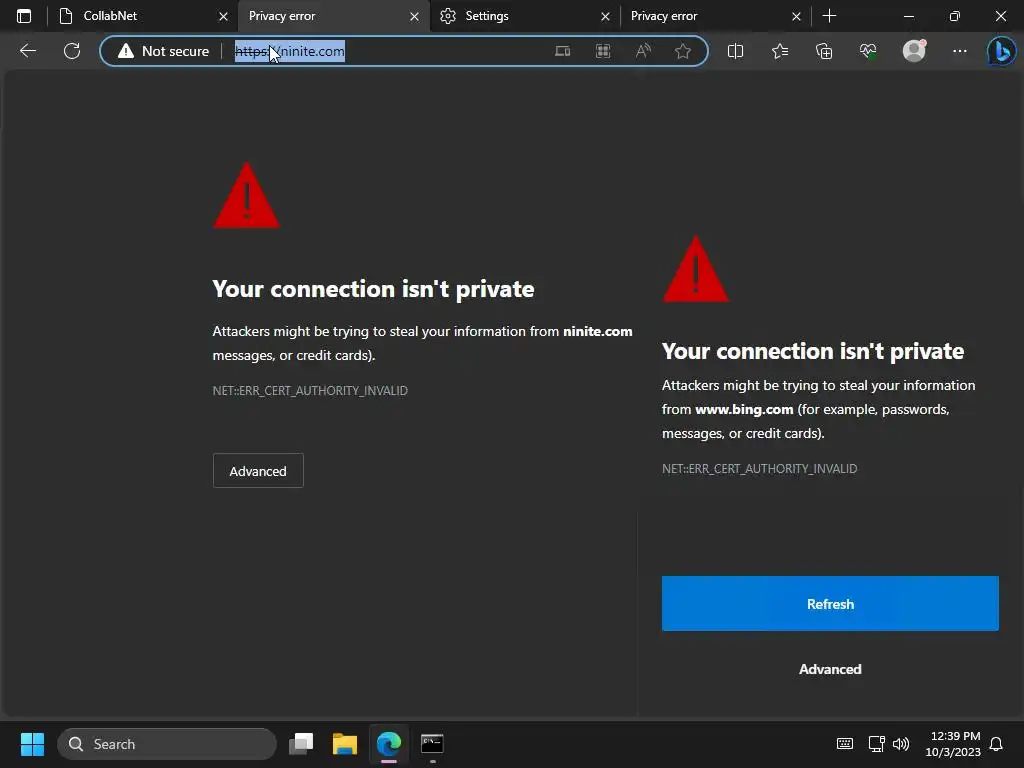Click Microsoft Edge taskbar icon
The height and width of the screenshot is (768, 1024).
click(x=389, y=744)
